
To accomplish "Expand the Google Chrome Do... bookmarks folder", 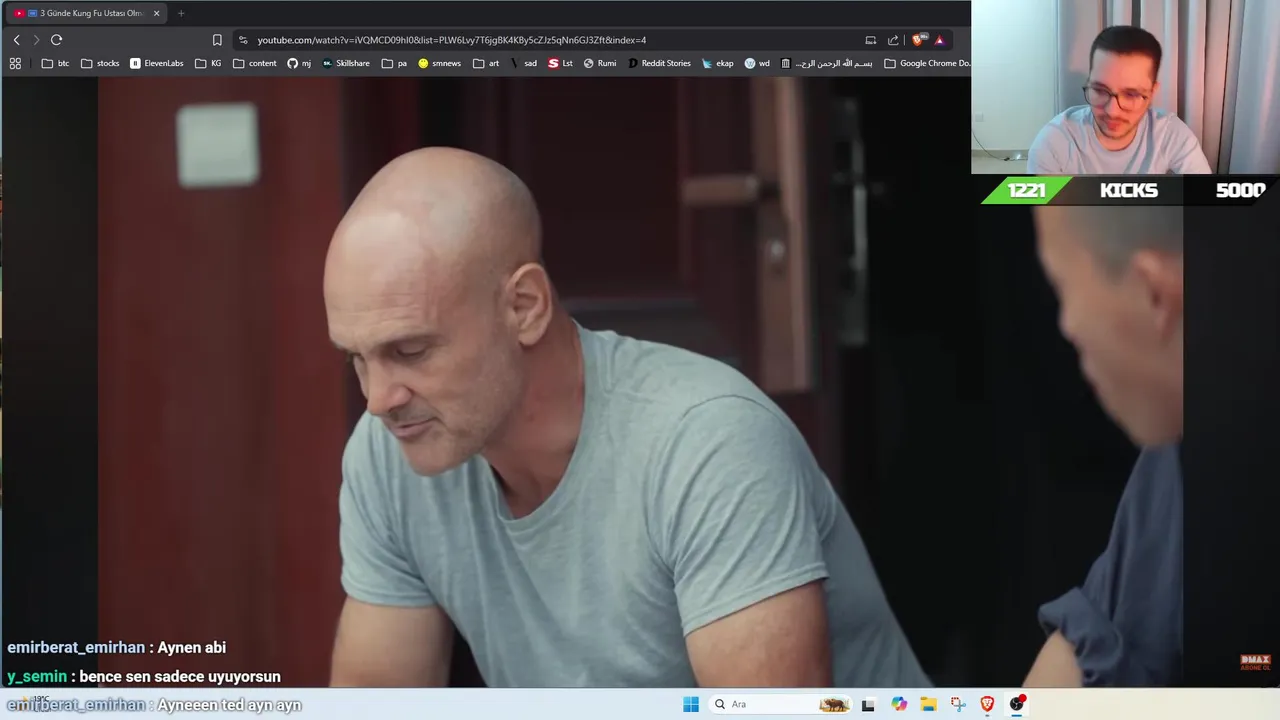I will [927, 63].
